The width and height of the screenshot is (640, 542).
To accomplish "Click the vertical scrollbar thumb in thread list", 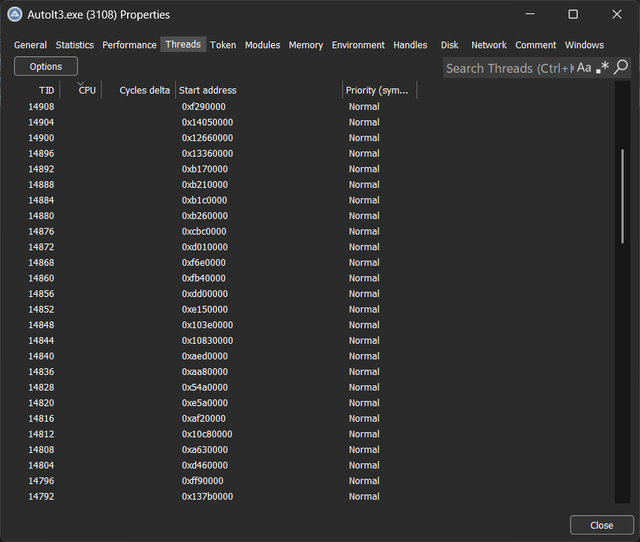I will point(622,196).
